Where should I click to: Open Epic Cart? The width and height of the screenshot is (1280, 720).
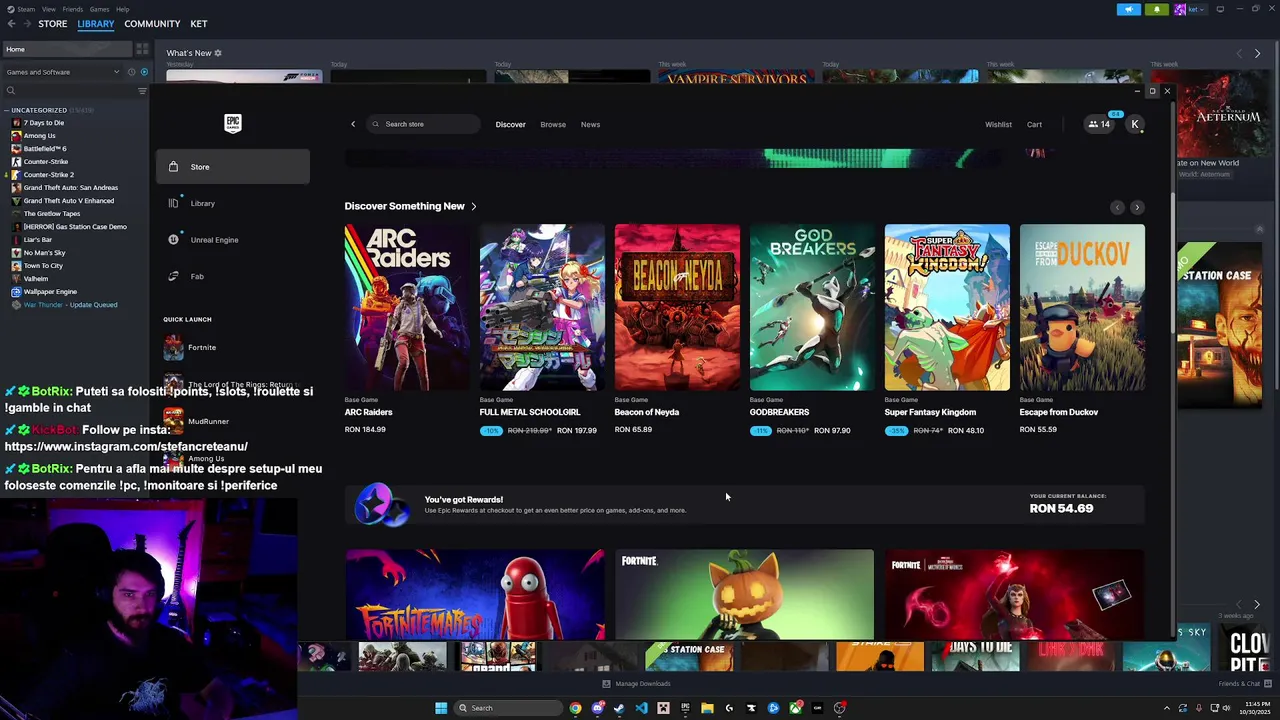[1034, 124]
